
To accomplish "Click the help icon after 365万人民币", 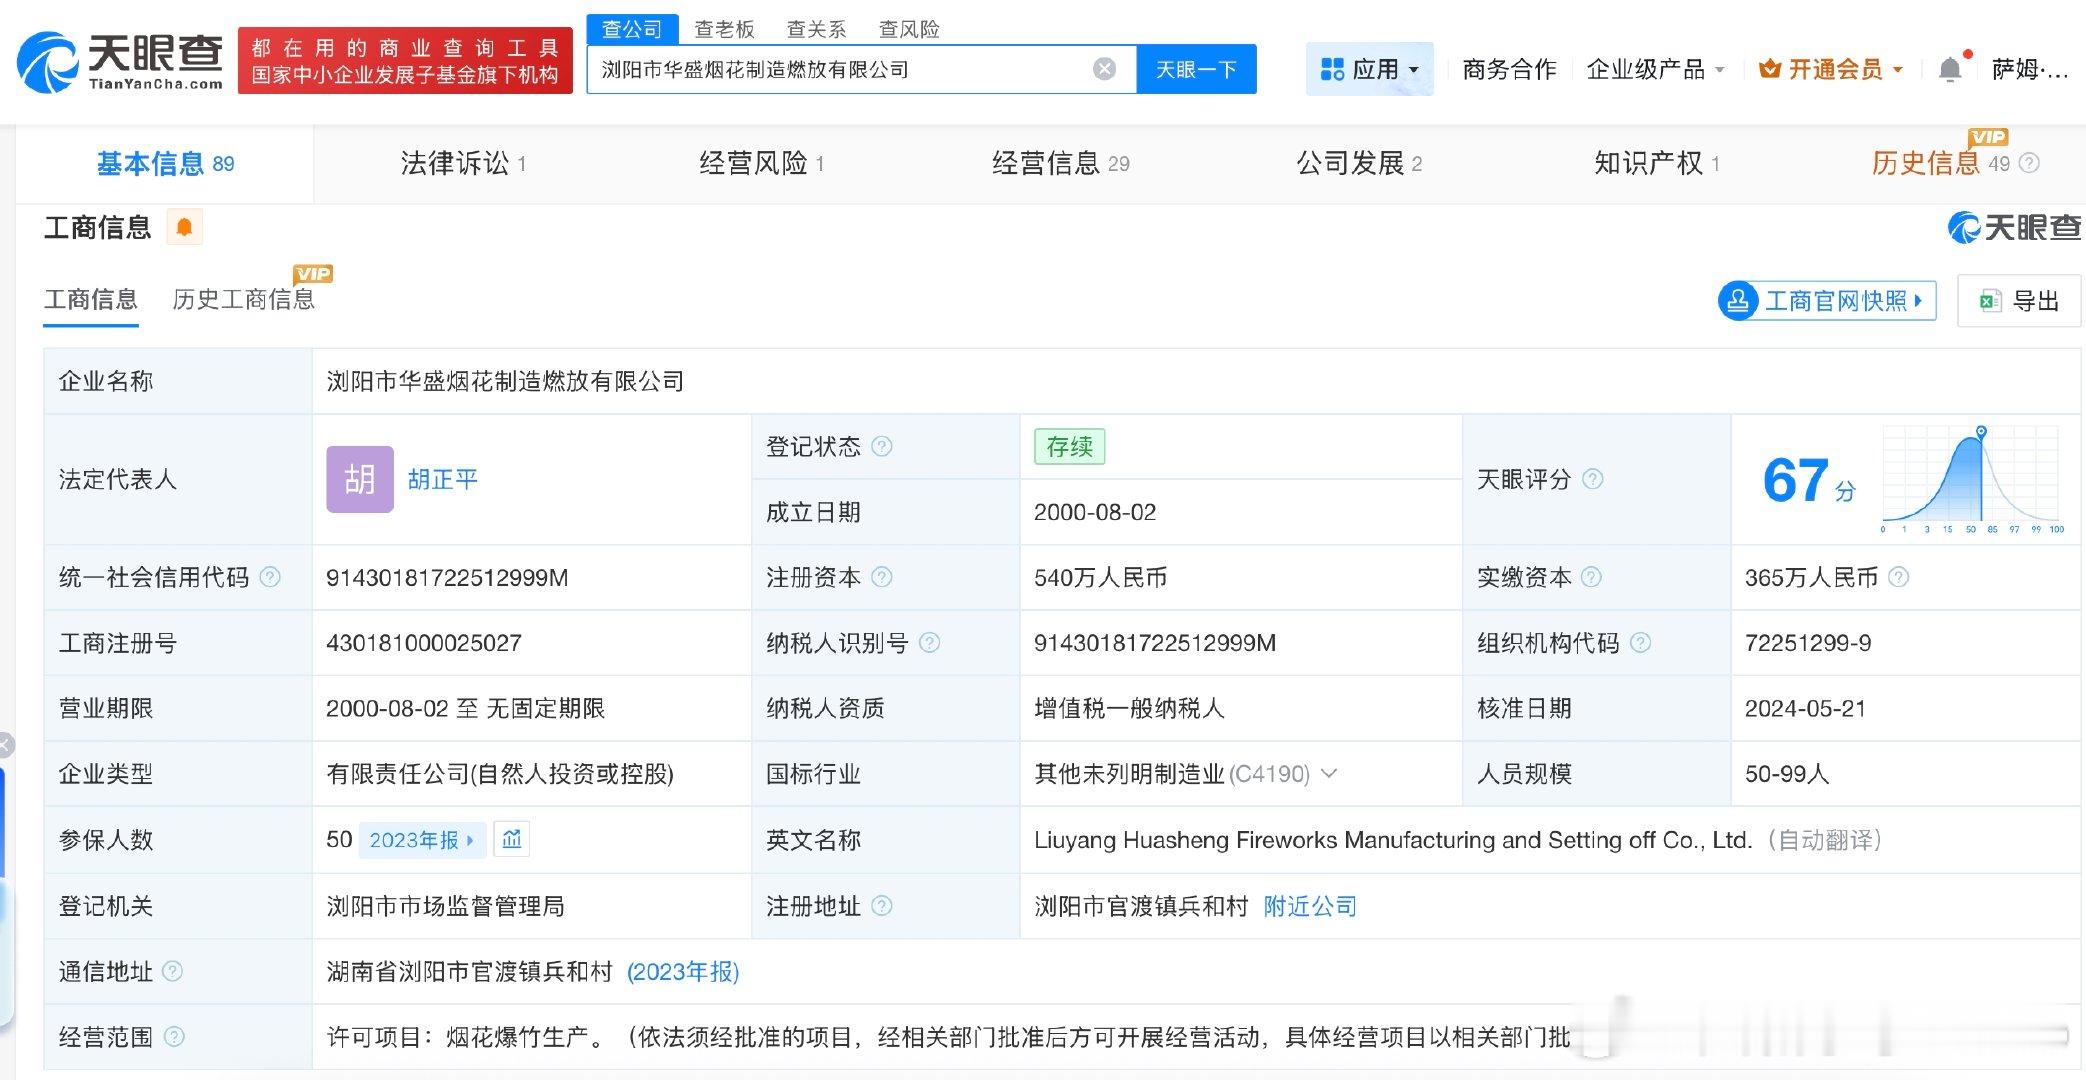I will tap(1898, 577).
